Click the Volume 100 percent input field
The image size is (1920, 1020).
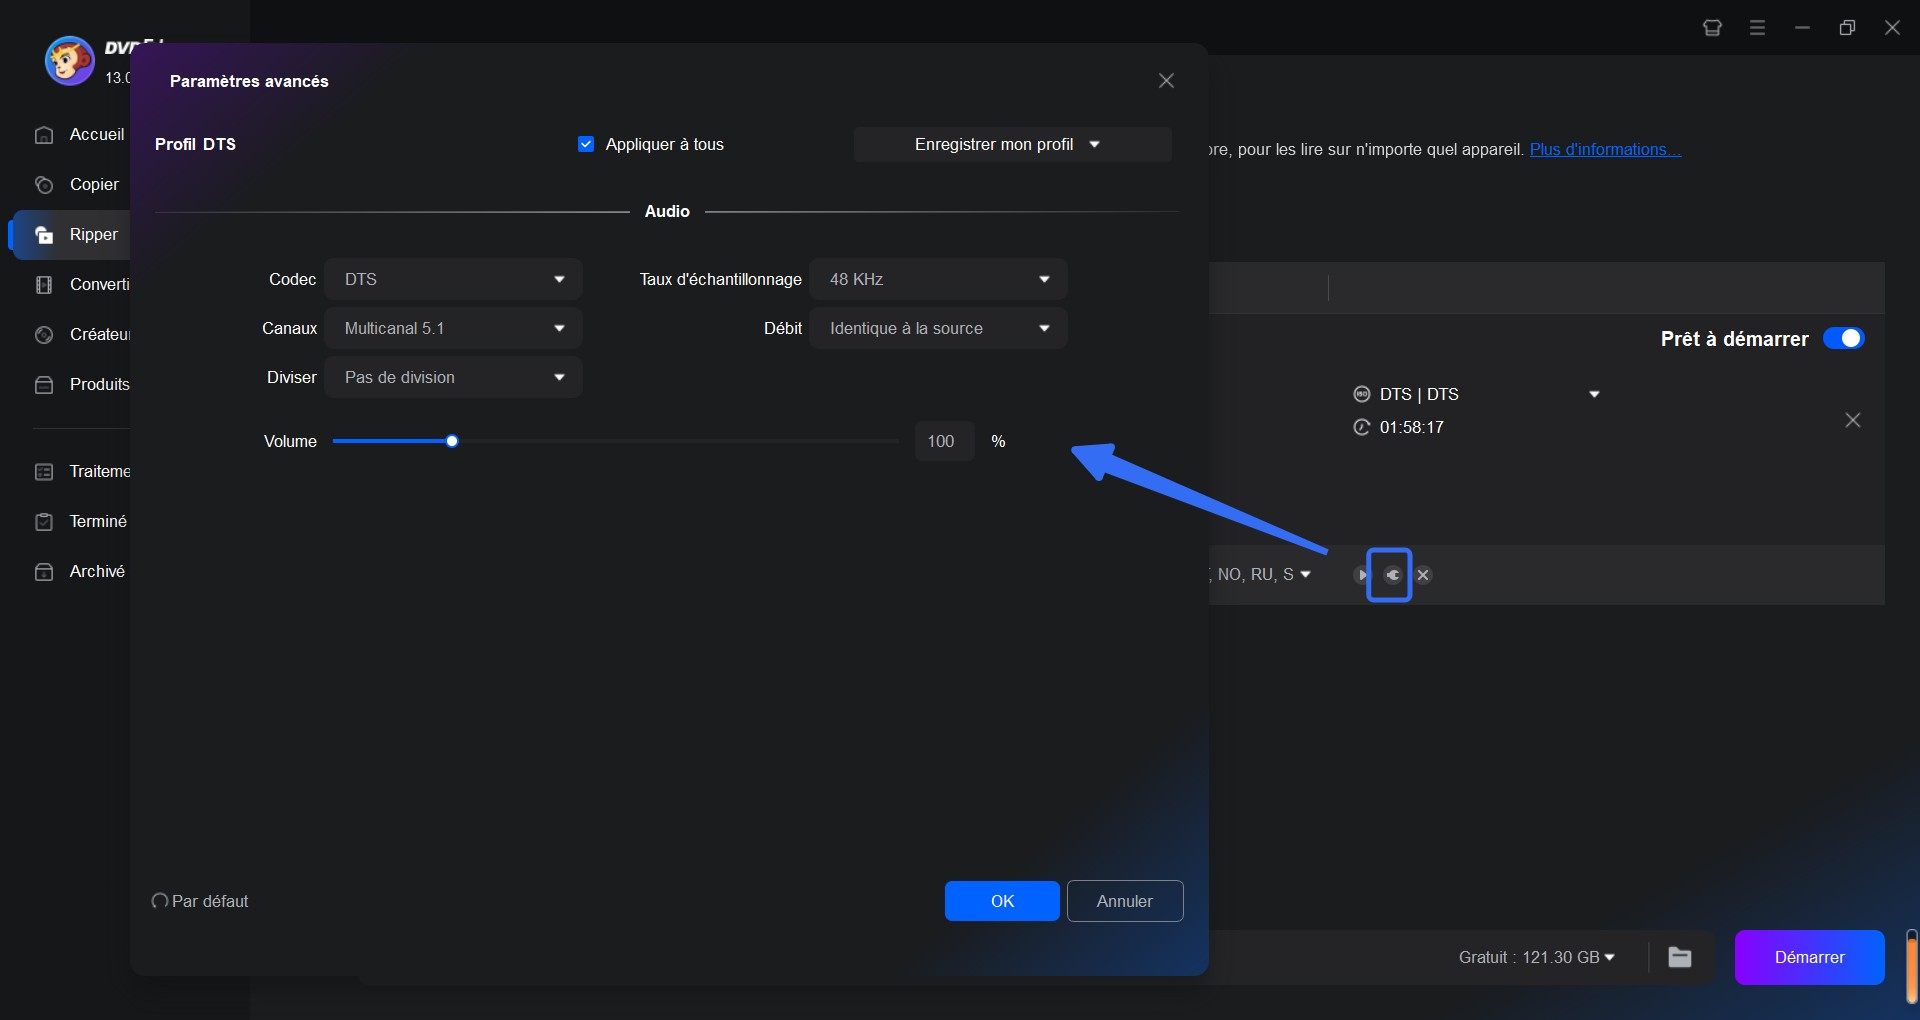944,441
